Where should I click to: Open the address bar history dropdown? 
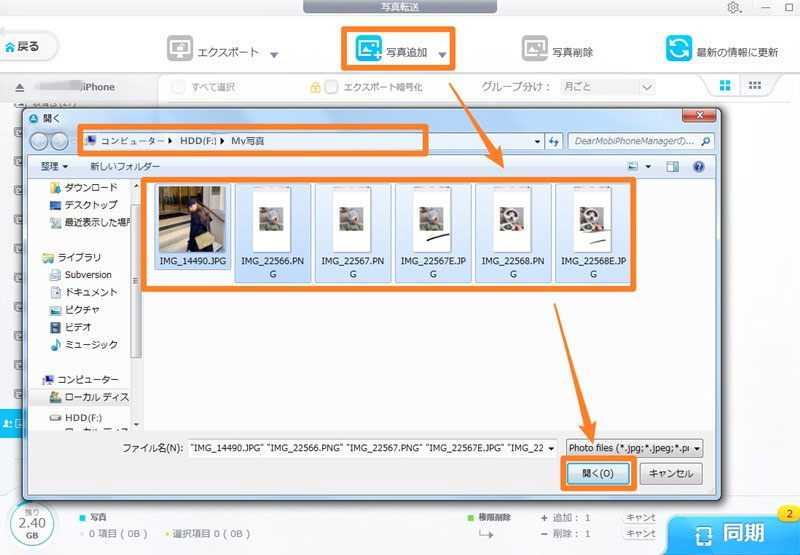click(537, 141)
